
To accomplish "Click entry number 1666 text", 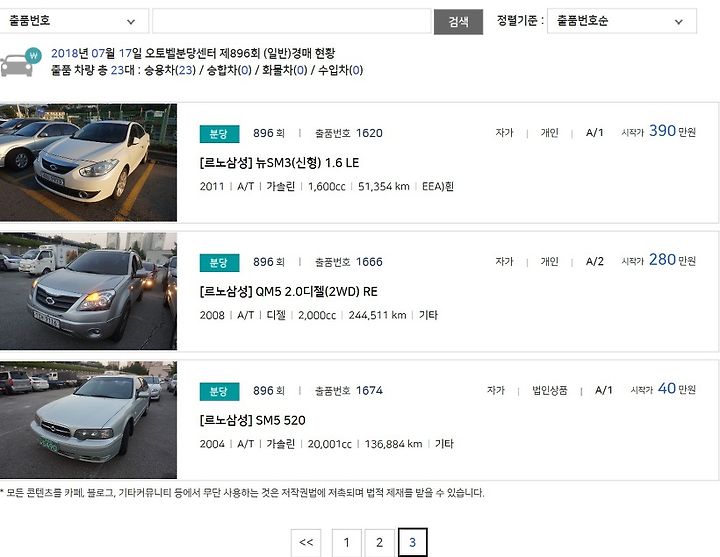I will 349,262.
